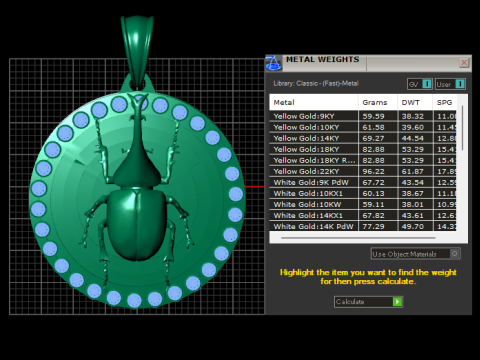The width and height of the screenshot is (480, 360).
Task: Sort by the Grams column header
Action: 378,102
